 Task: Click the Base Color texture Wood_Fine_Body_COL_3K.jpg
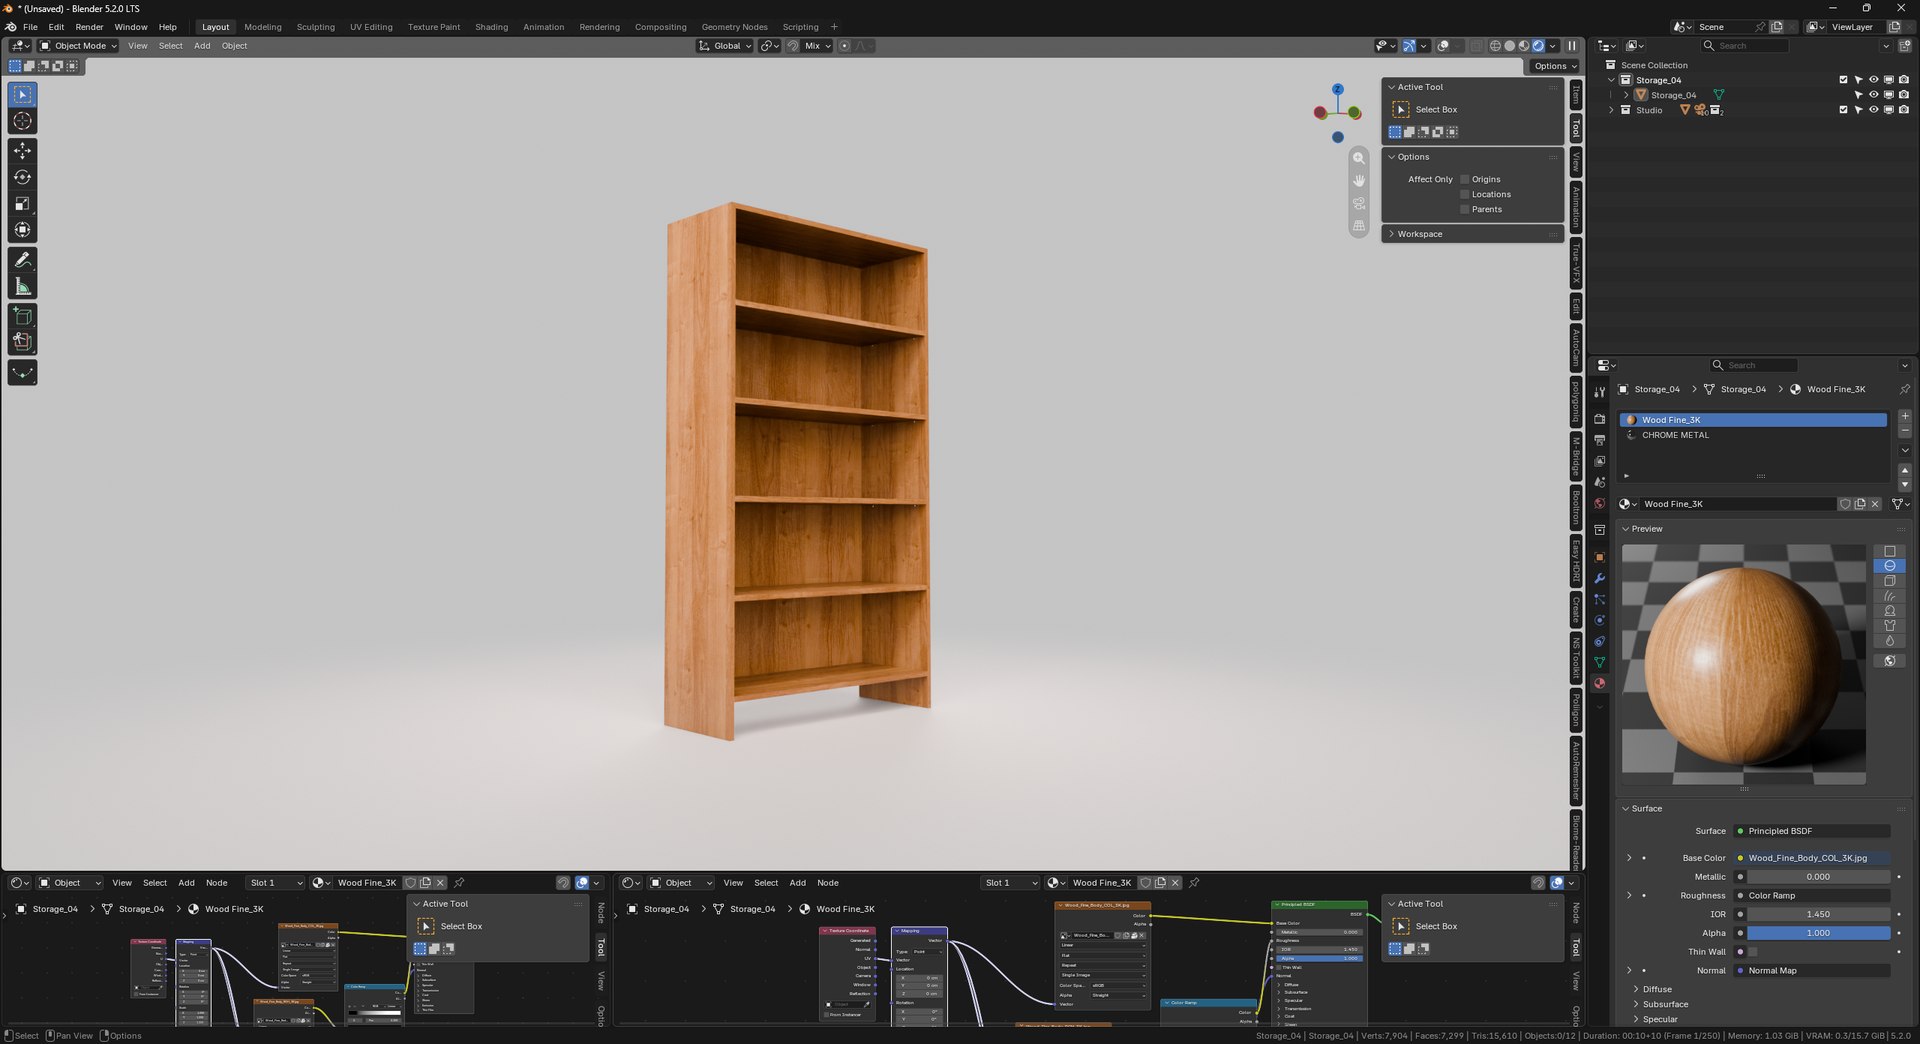(1813, 858)
